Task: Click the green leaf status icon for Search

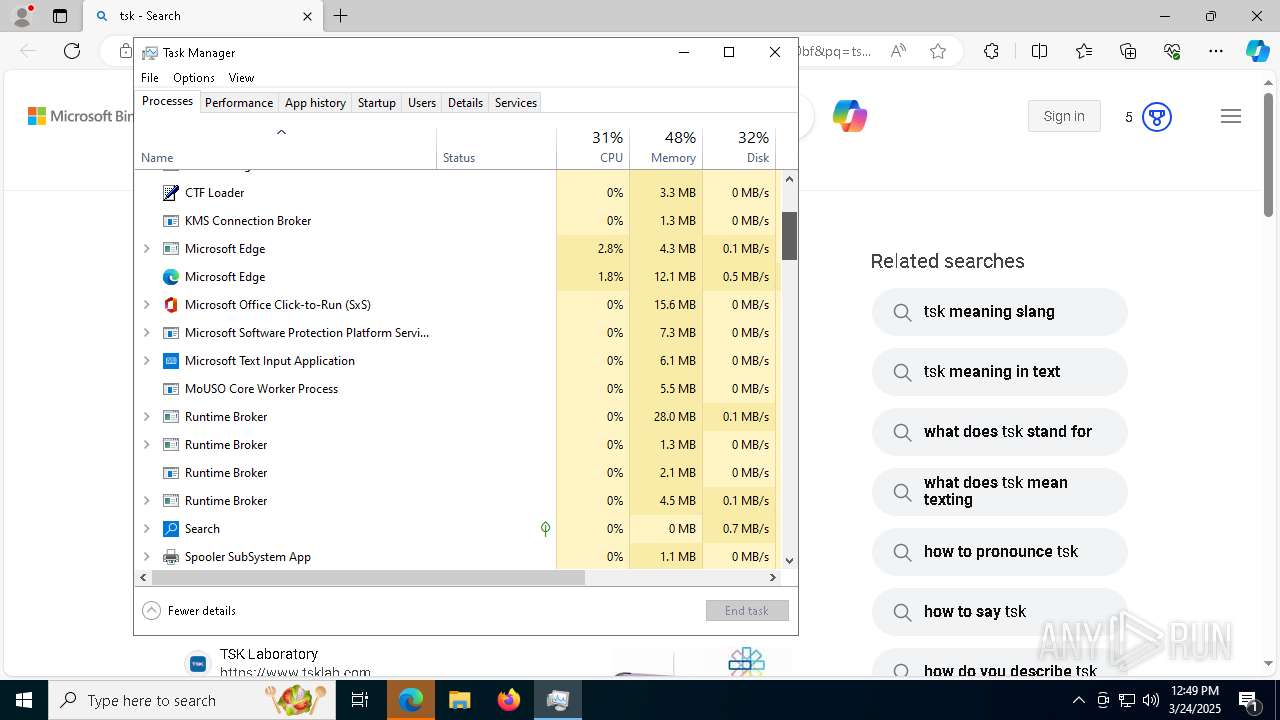Action: coord(545,528)
